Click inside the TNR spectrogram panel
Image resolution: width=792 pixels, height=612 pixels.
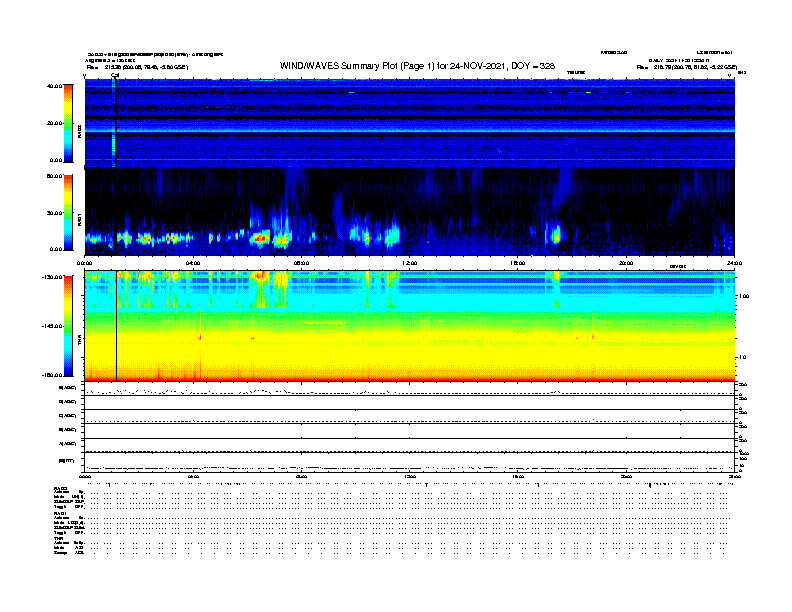pos(410,326)
